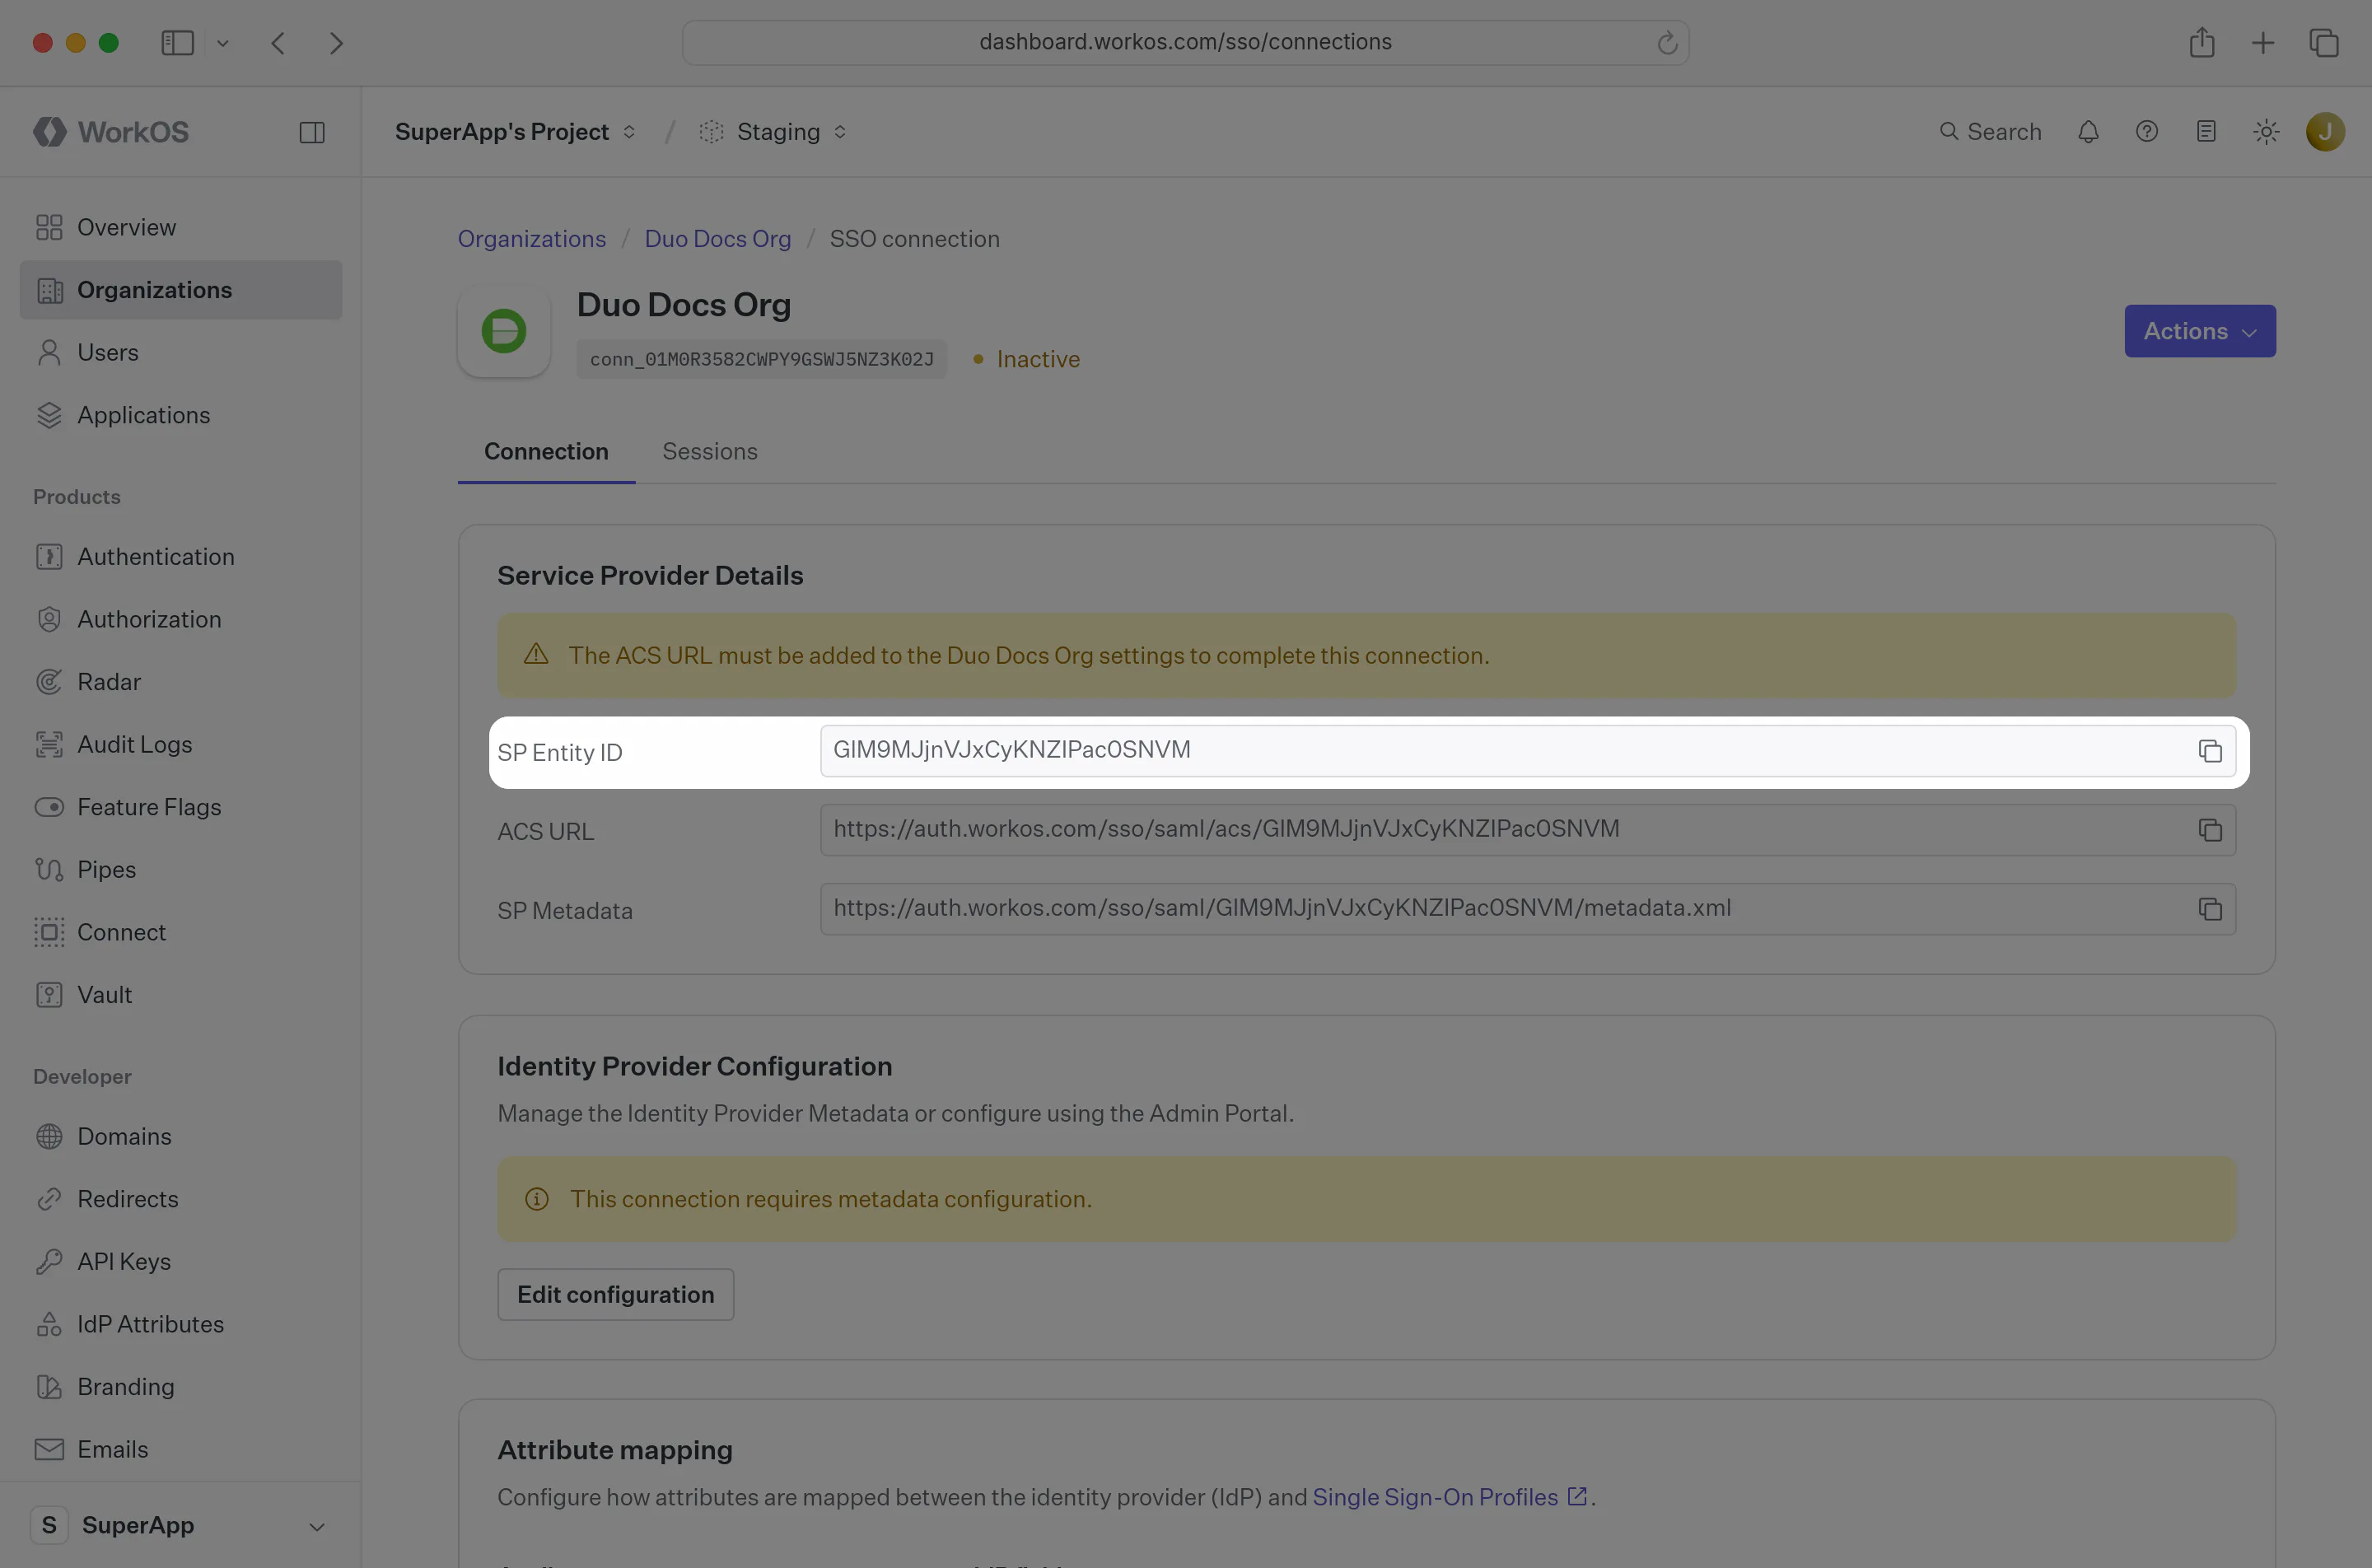
Task: Open notifications bell
Action: (x=2088, y=132)
